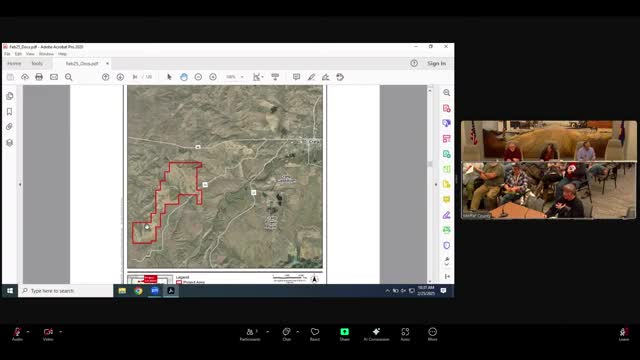Switch to the Tools tab
Screen dimensions: 640x360
click(x=37, y=63)
